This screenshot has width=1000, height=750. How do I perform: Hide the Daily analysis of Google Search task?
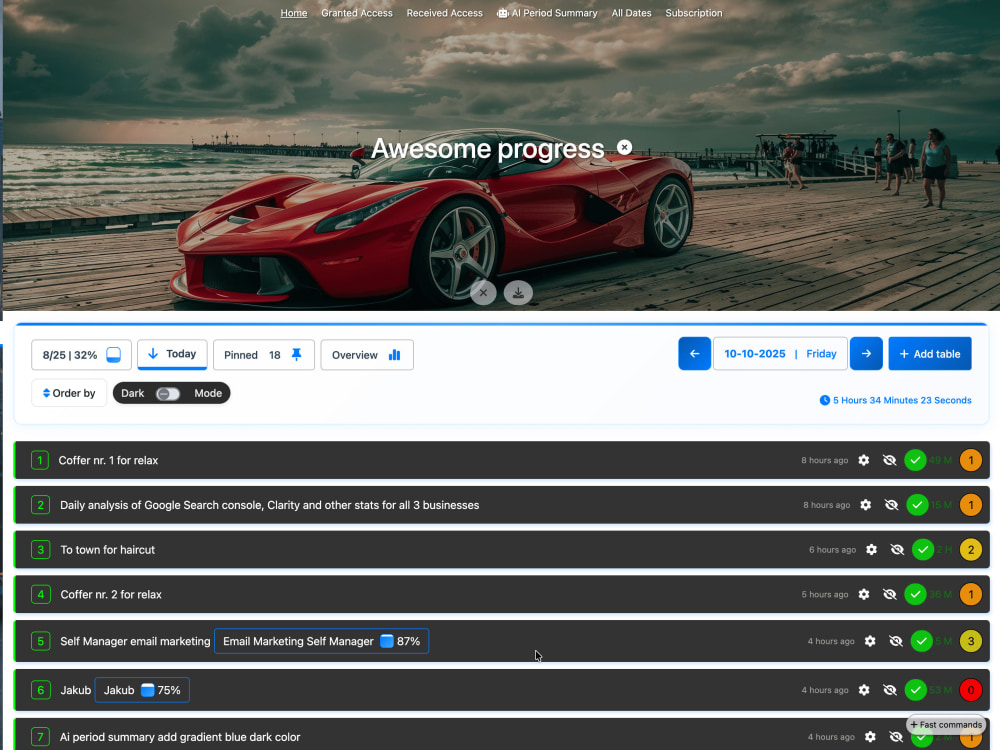point(891,504)
